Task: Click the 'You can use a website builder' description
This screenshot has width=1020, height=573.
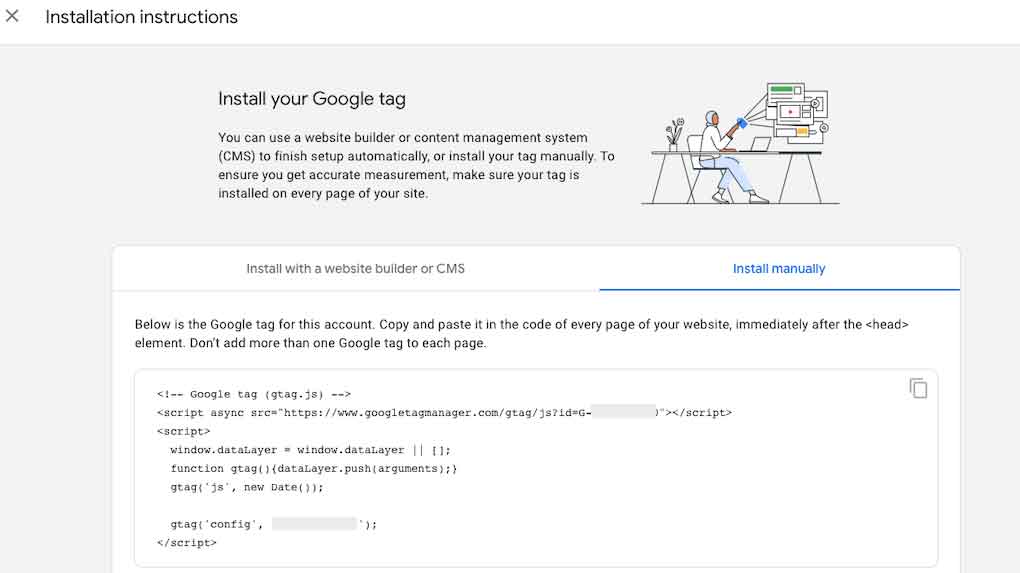Action: click(x=416, y=165)
